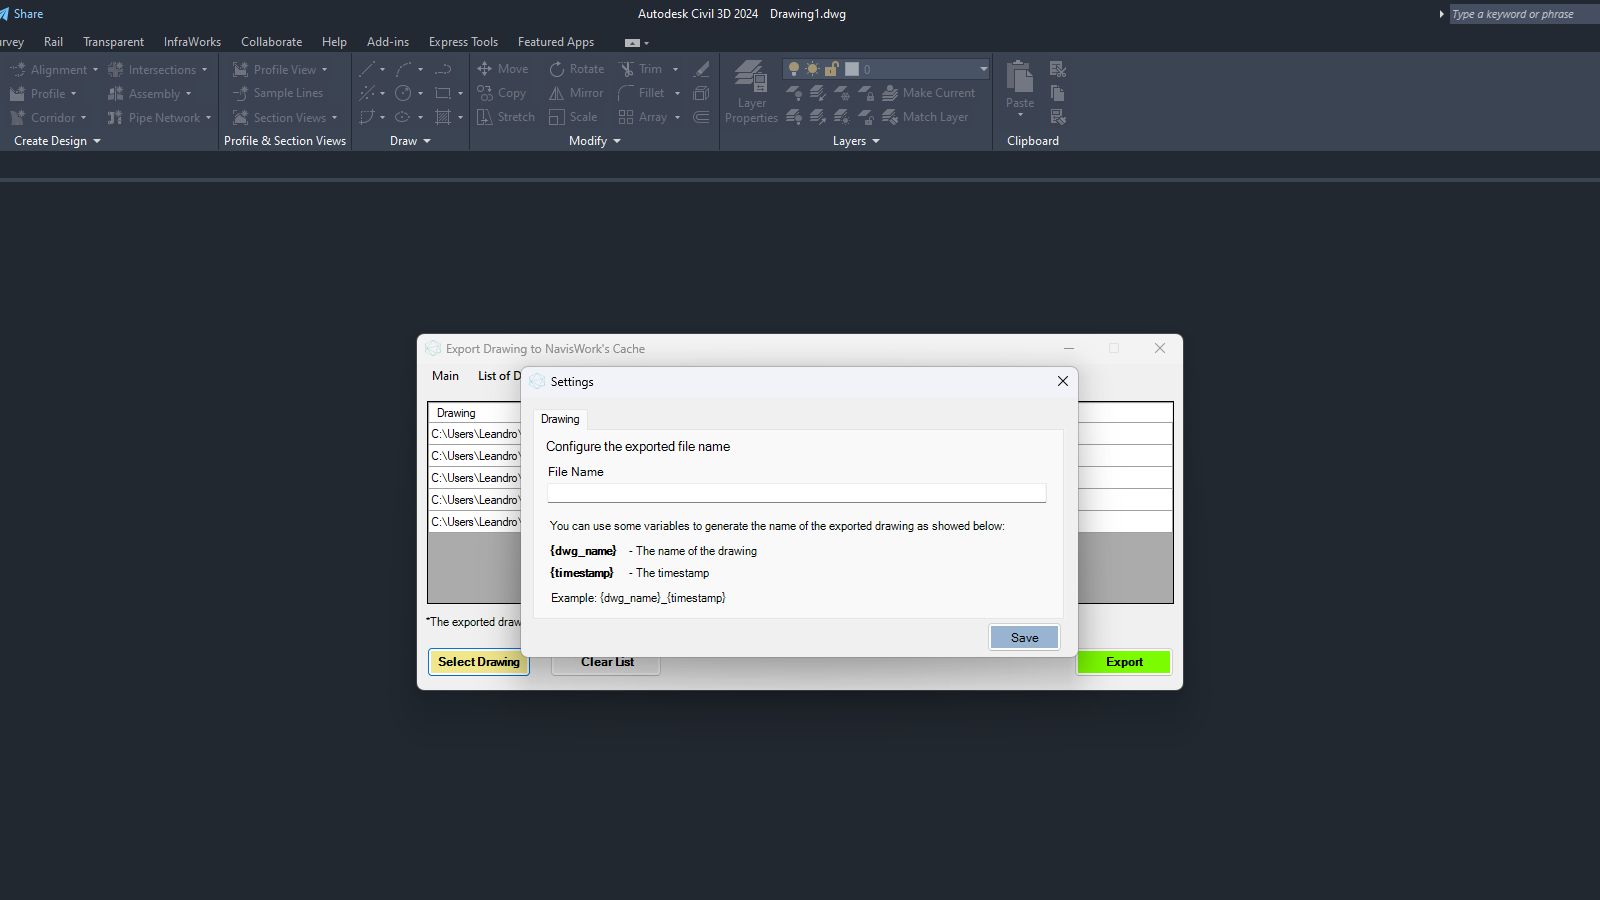
Task: Select the Line draw tool
Action: point(367,69)
